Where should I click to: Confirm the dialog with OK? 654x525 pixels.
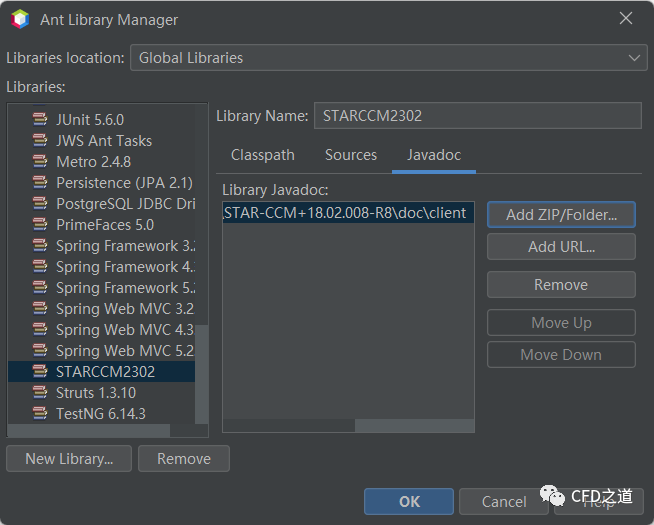[409, 501]
